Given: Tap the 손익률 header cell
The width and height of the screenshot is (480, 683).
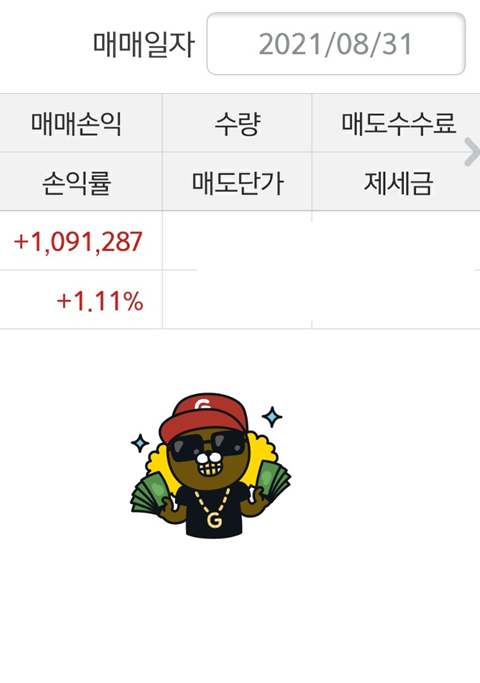Looking at the screenshot, I should pos(77,183).
